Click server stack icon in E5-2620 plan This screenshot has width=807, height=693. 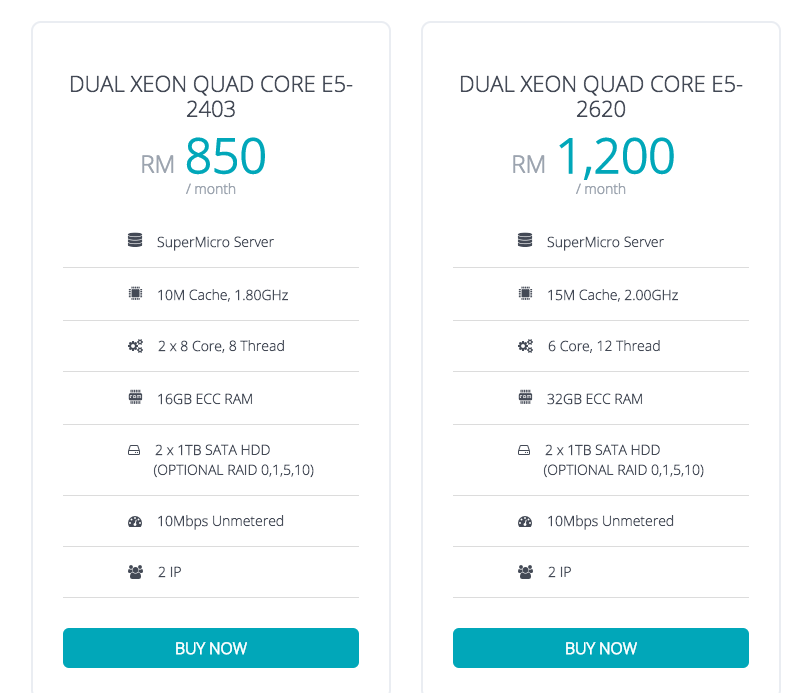[525, 240]
